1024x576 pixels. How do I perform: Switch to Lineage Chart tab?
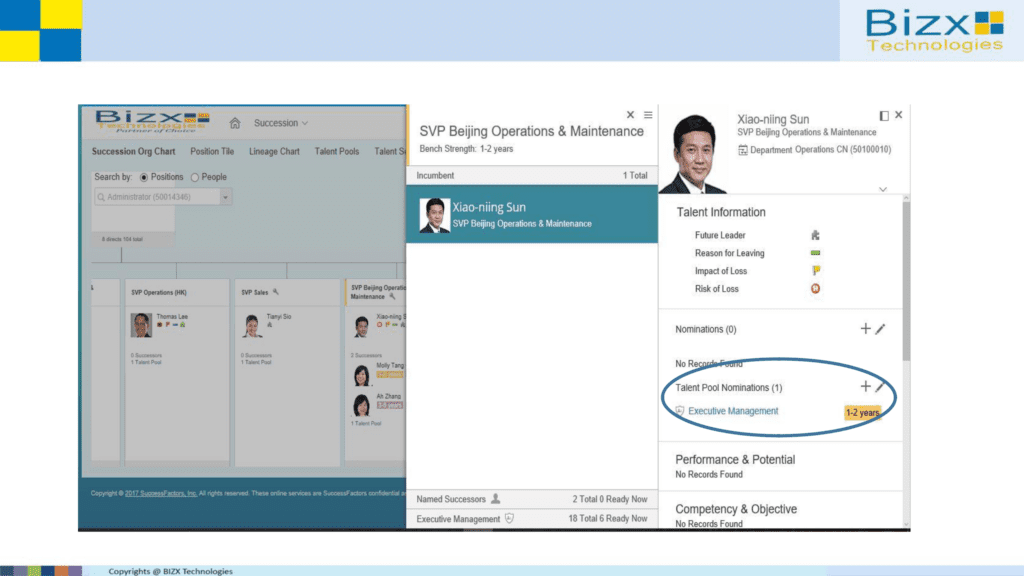(x=274, y=152)
